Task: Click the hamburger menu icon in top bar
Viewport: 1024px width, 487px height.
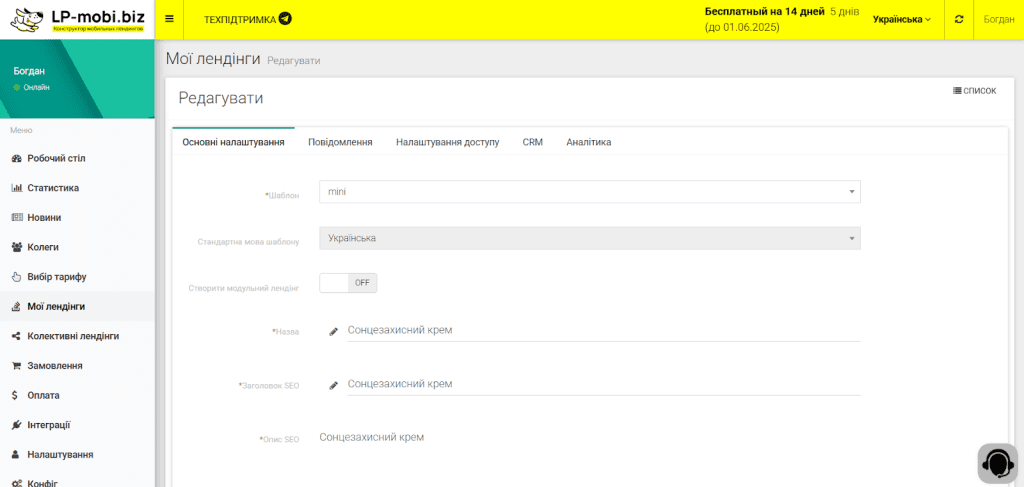Action: click(169, 19)
